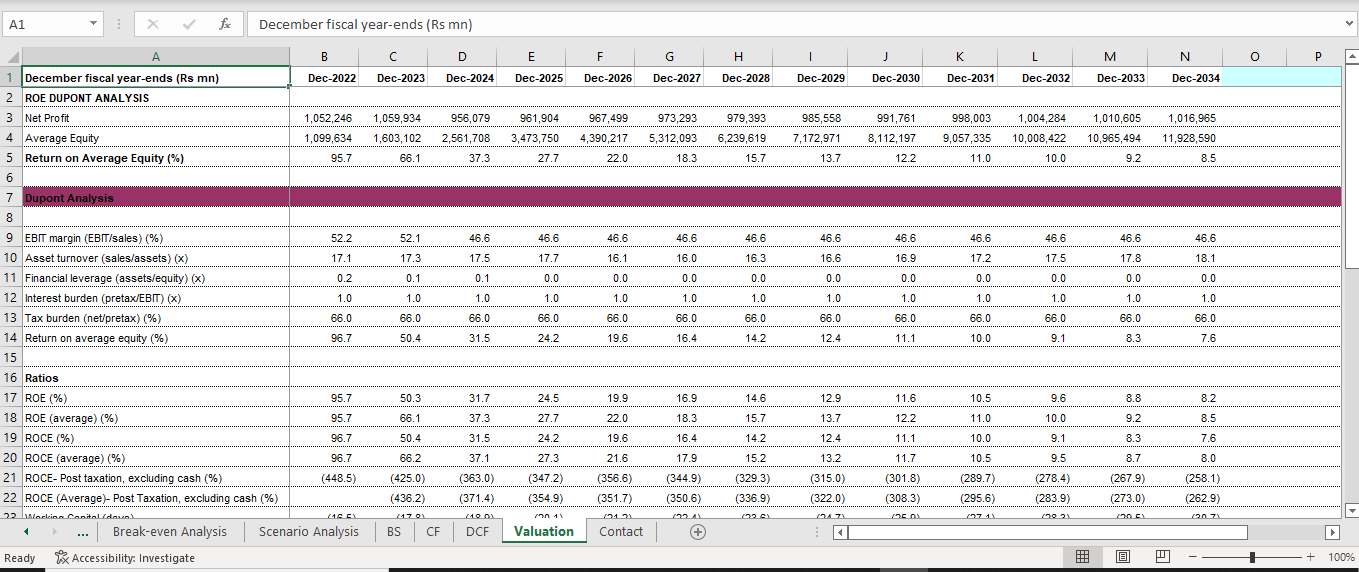Open the Contact sheet tab
The image size is (1359, 572).
[x=621, y=531]
